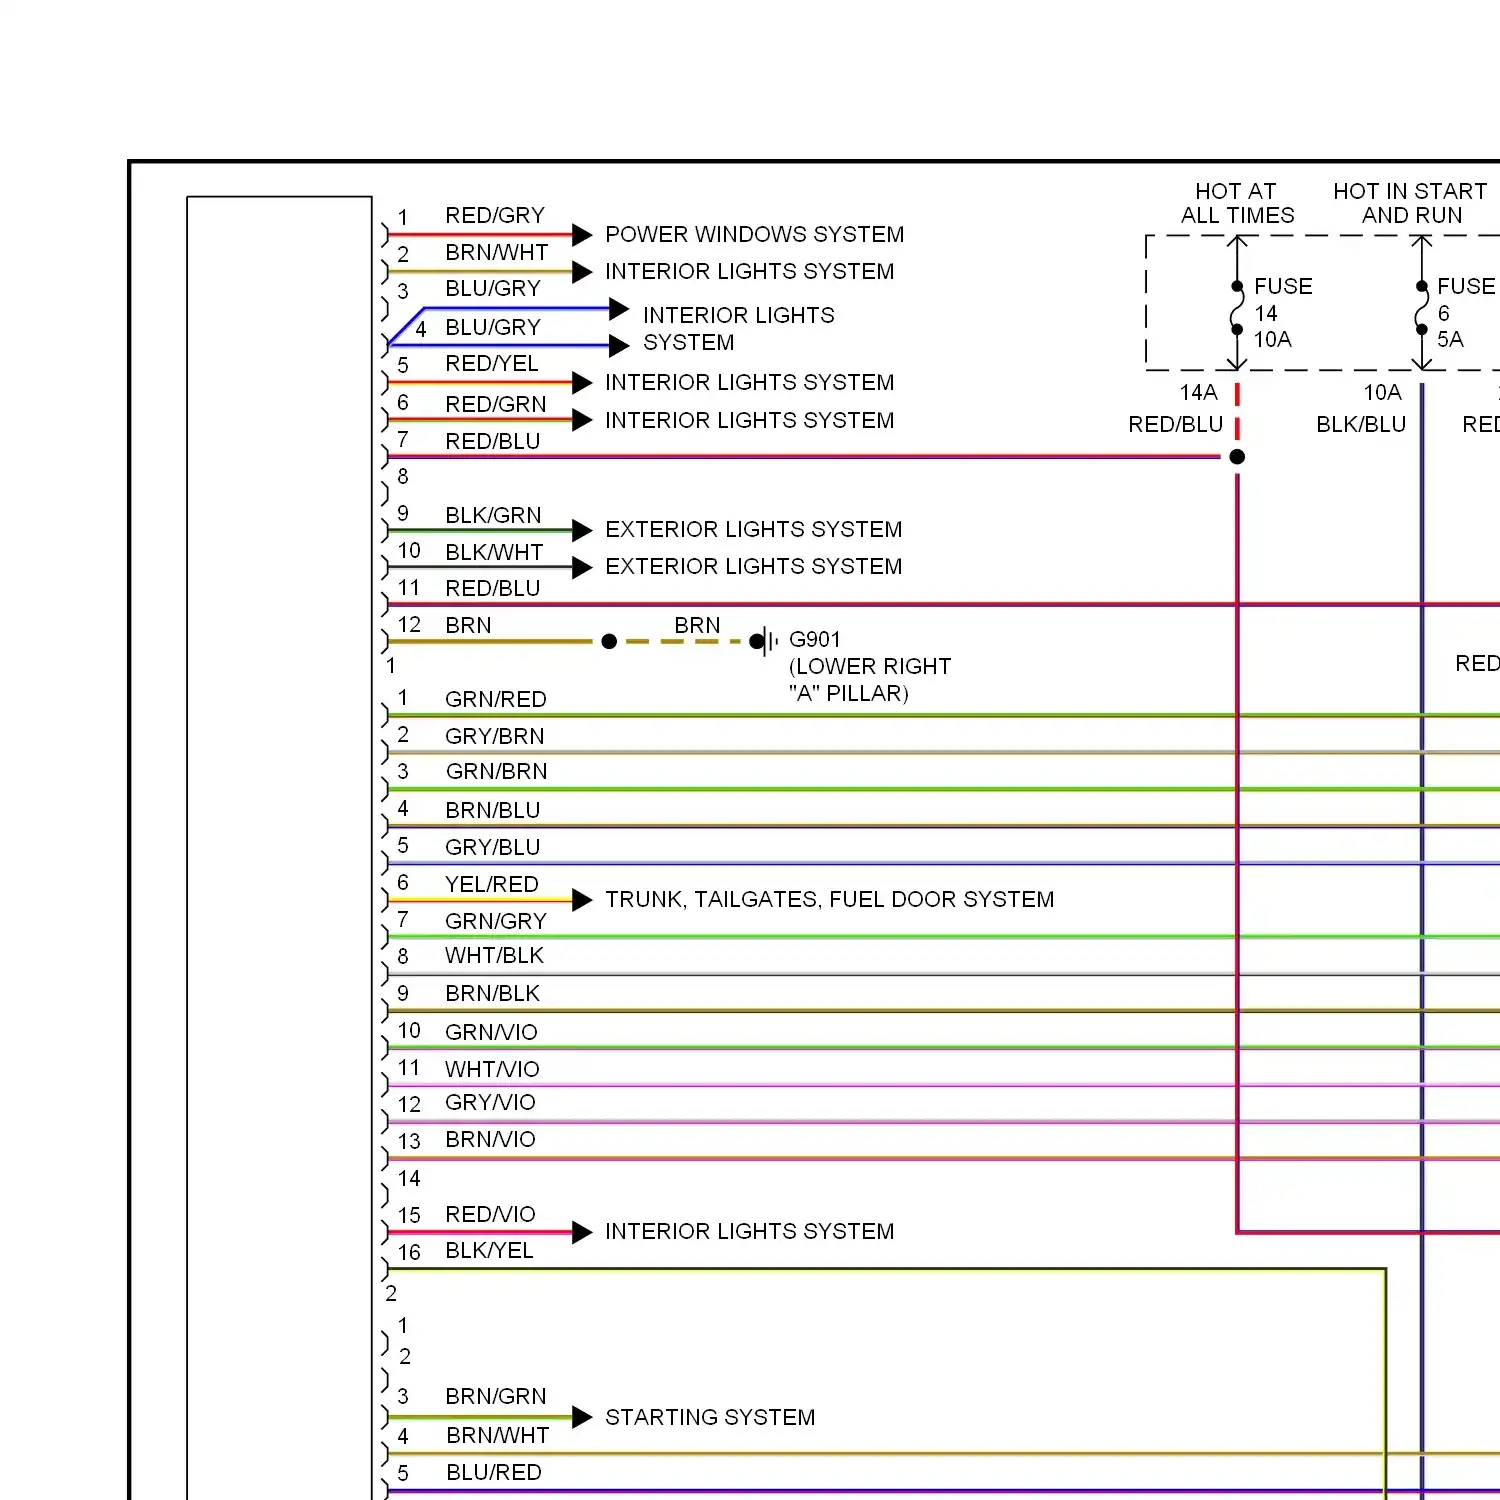
Task: Select the FUSE 14 10A label
Action: tap(1283, 313)
